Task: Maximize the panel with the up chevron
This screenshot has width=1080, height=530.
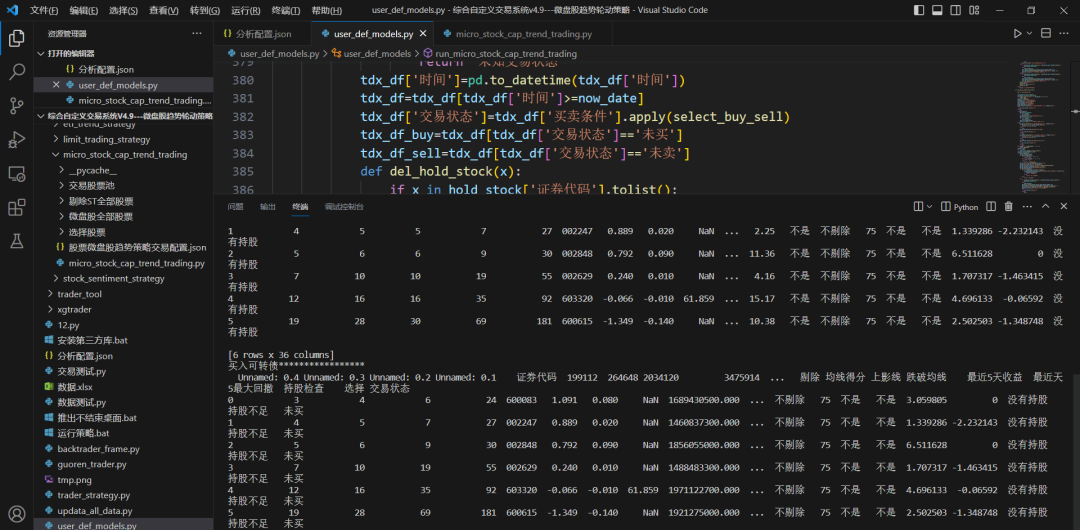Action: coord(1046,206)
